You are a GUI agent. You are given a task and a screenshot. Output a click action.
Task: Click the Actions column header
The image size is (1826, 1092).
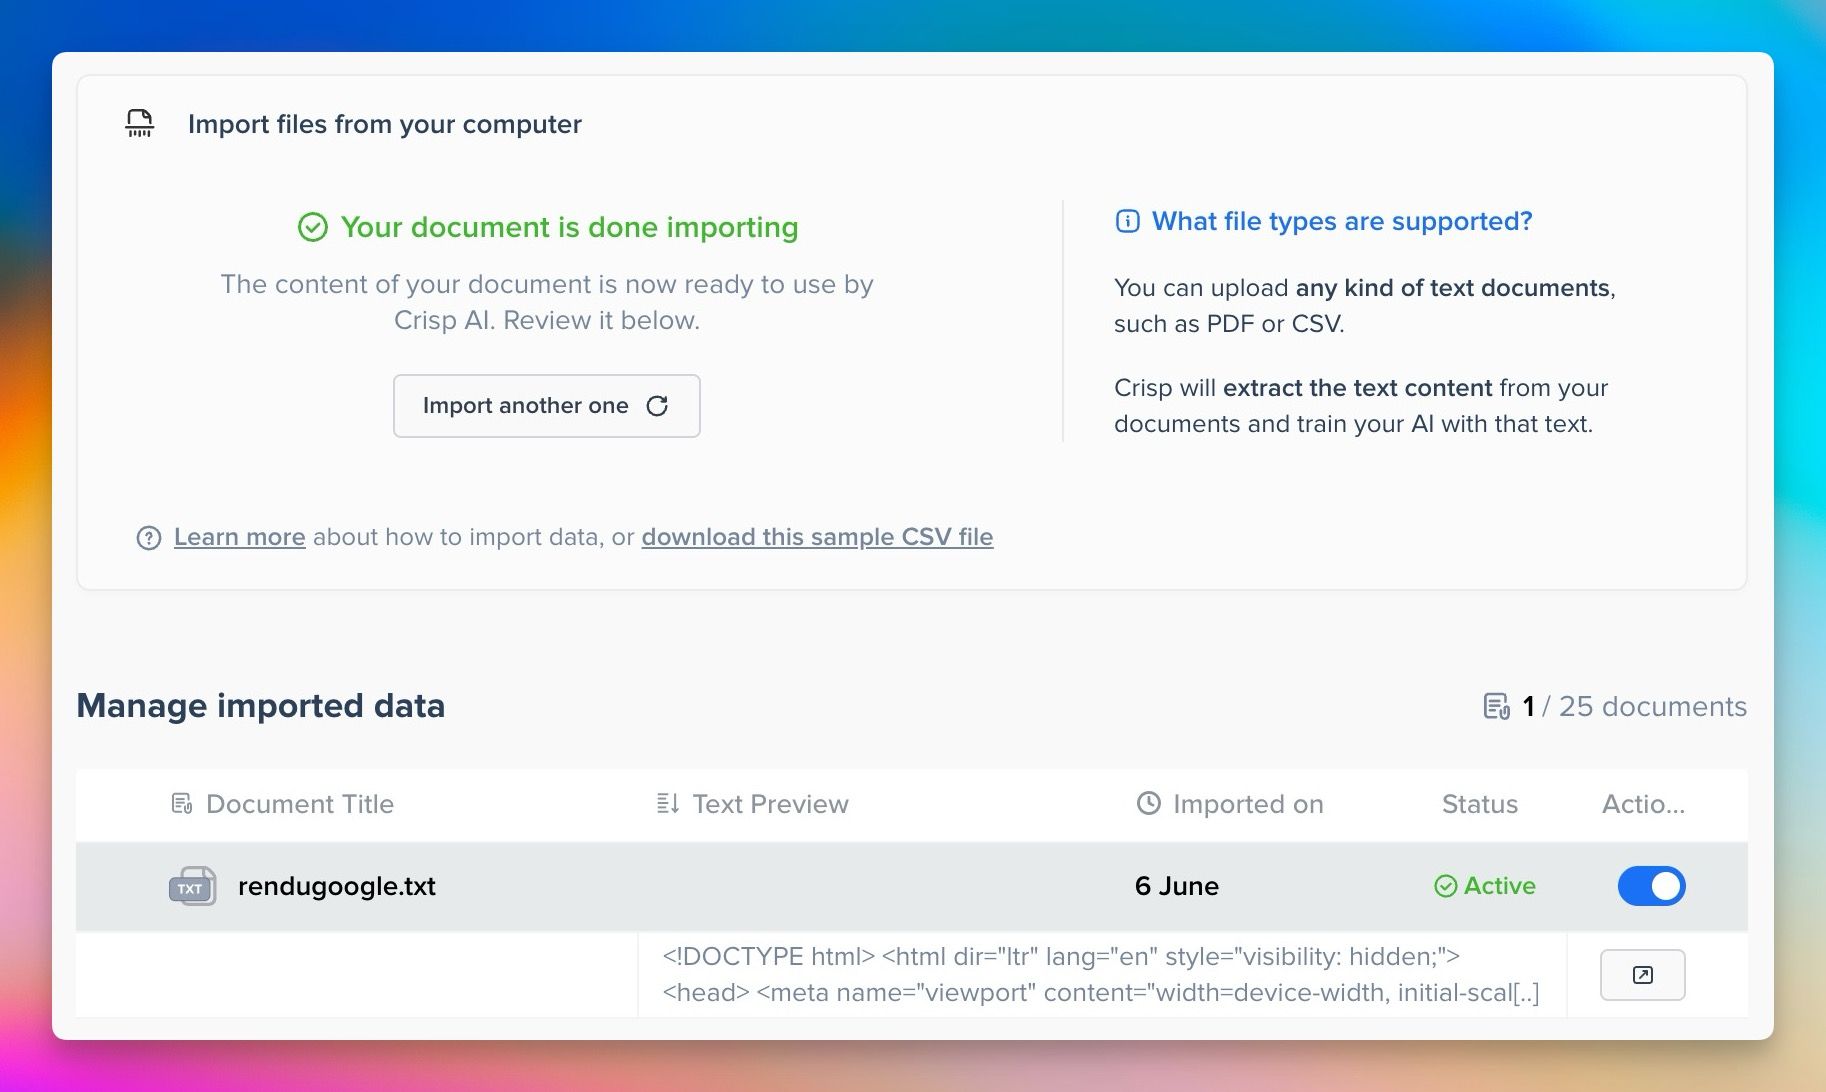tap(1643, 804)
